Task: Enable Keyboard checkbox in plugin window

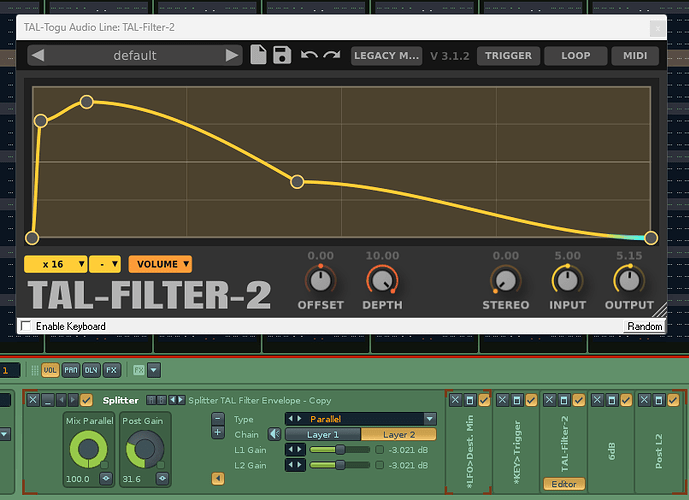Action: (x=26, y=326)
